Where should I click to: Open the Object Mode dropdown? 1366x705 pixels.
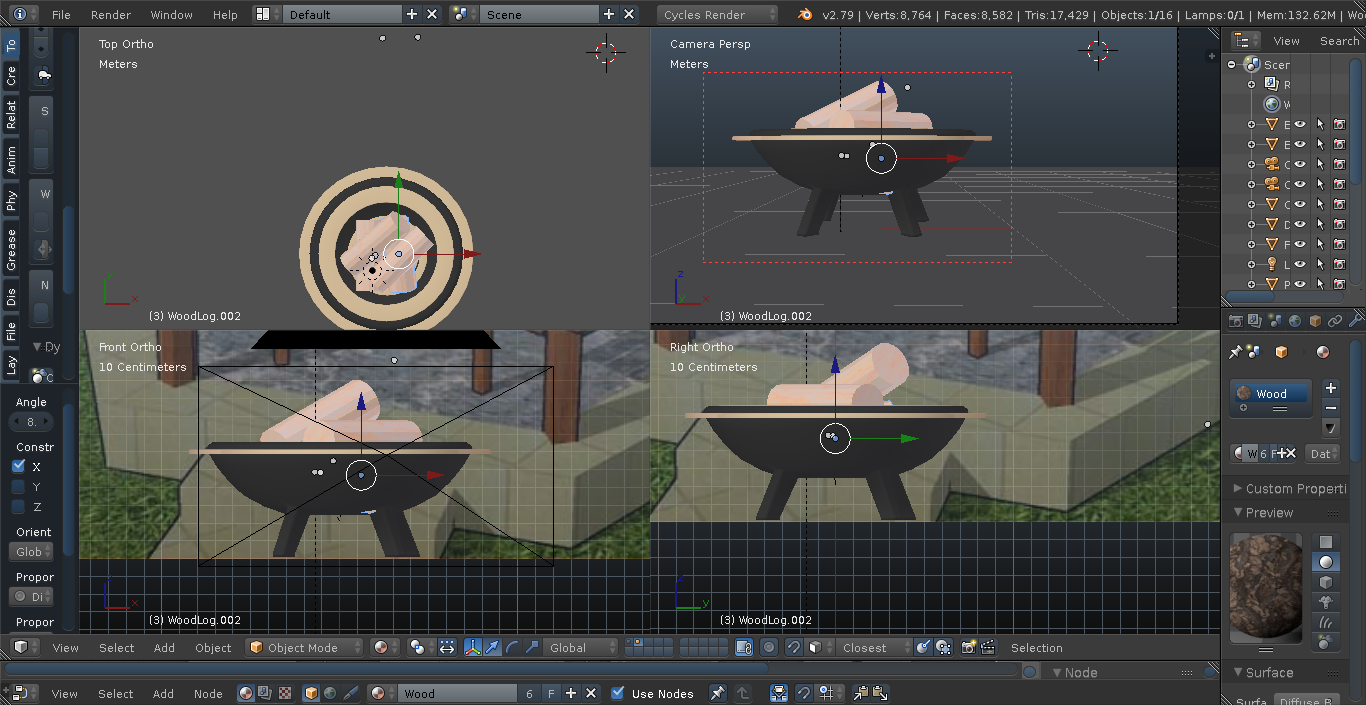click(305, 648)
